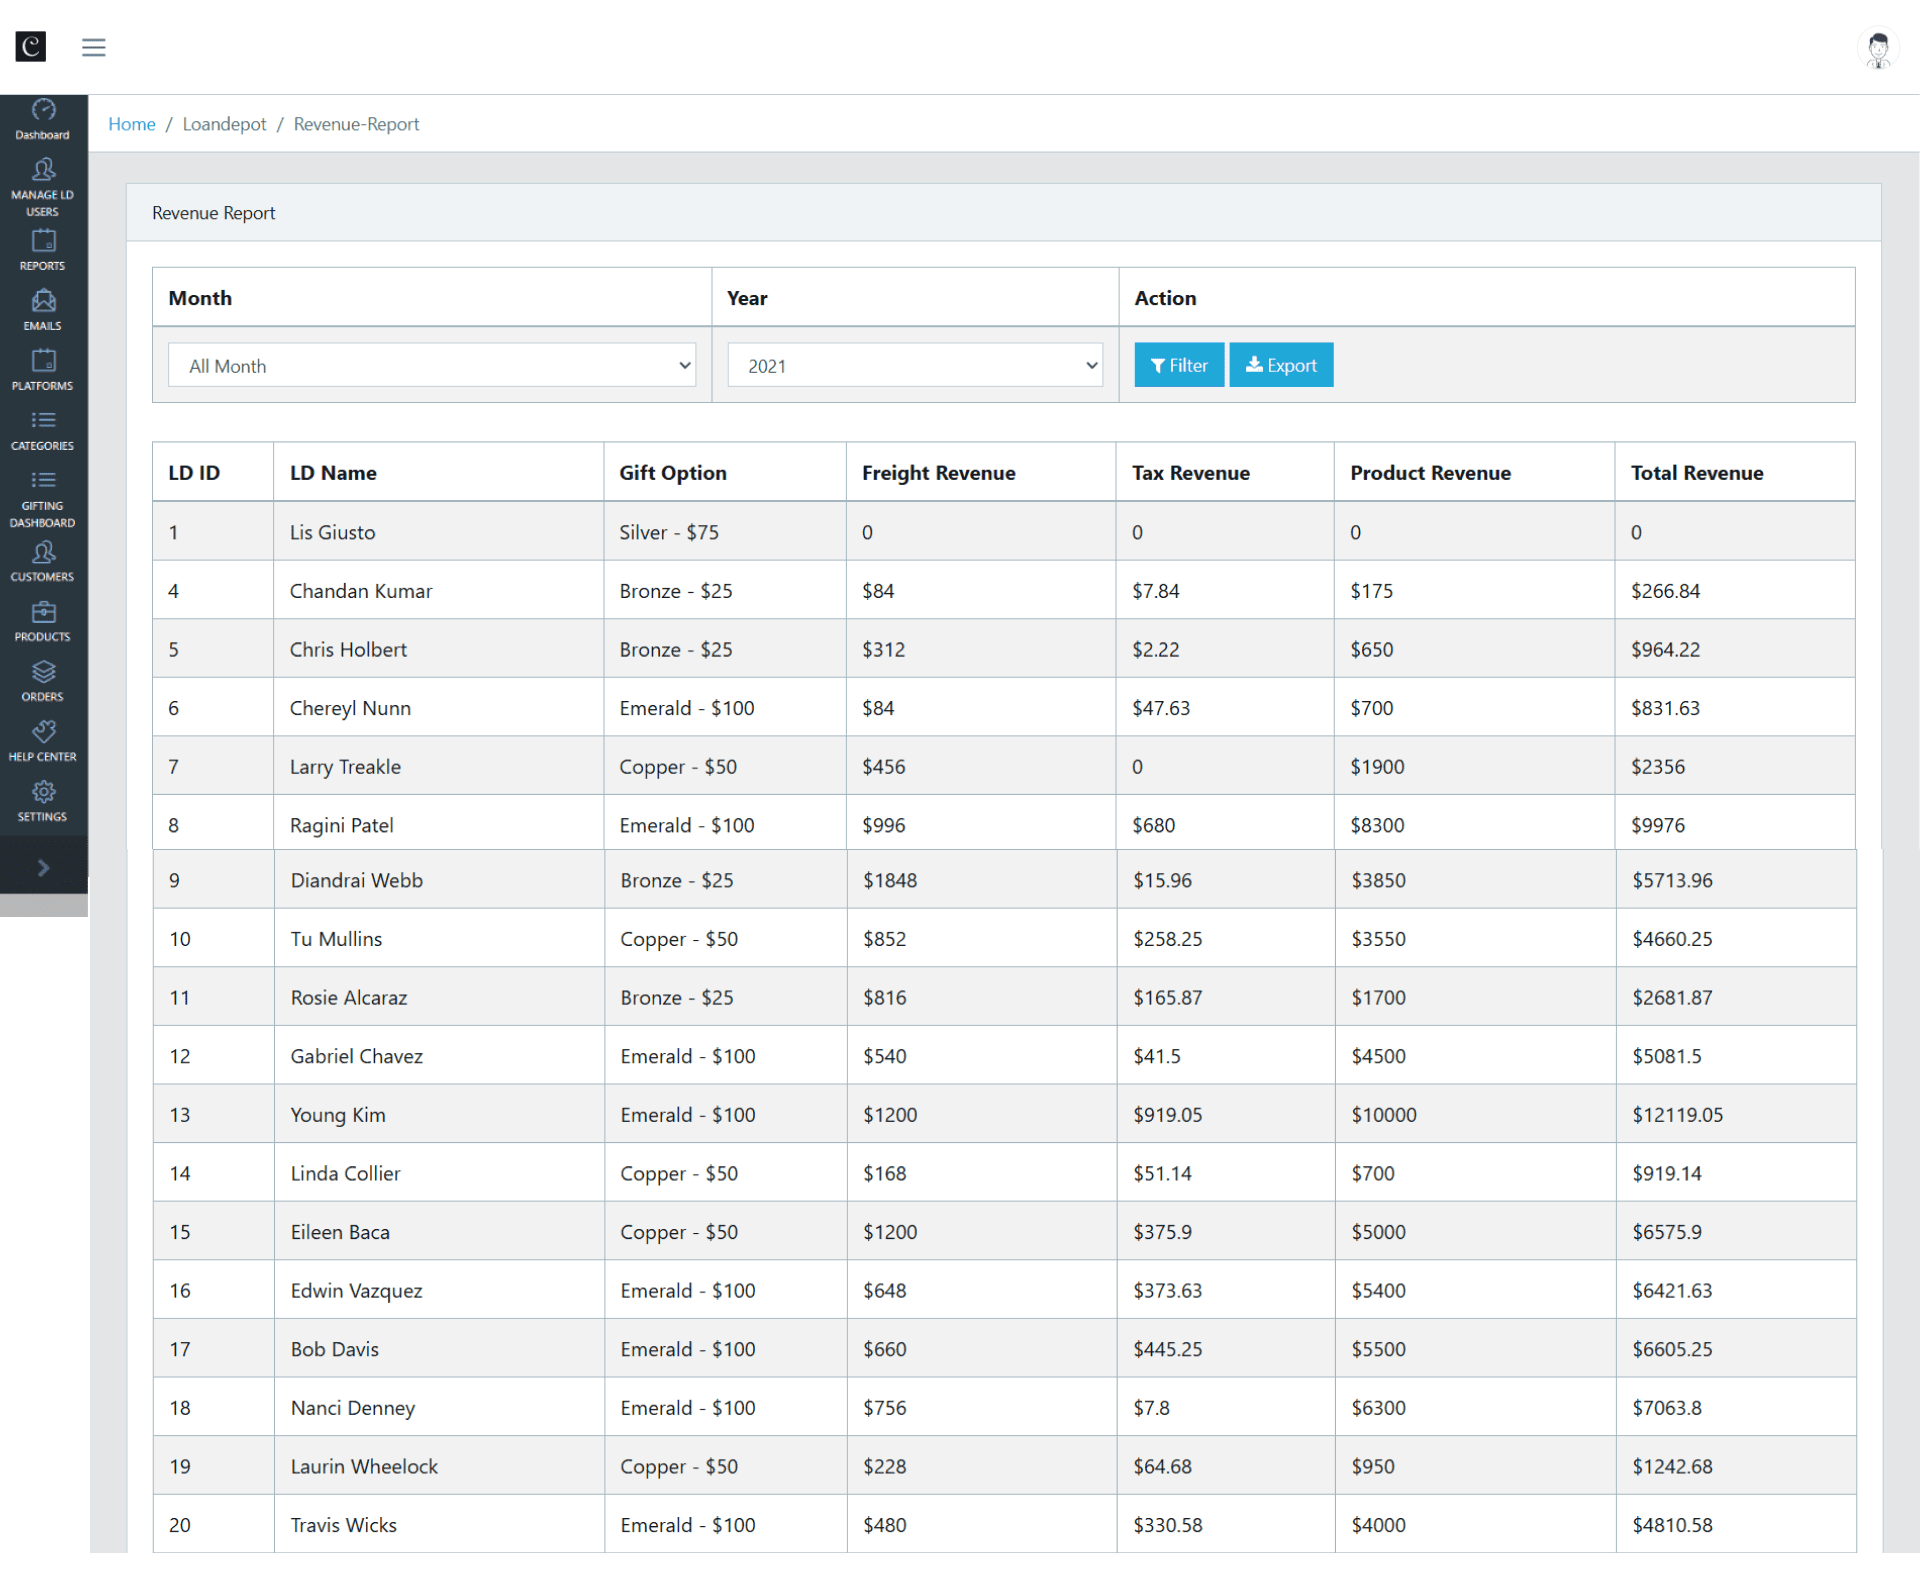Image resolution: width=1920 pixels, height=1579 pixels.
Task: Open the Help Center sidebar item
Action: tap(43, 741)
